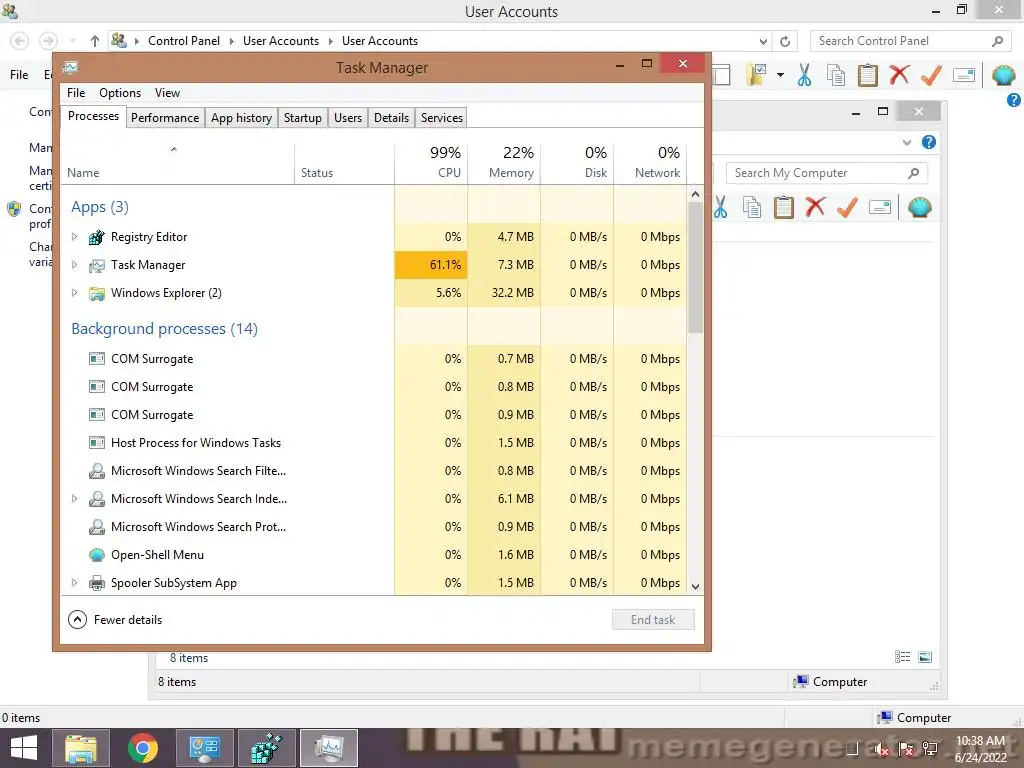Open Task Manager File menu
Viewport: 1024px width, 768px height.
point(76,93)
